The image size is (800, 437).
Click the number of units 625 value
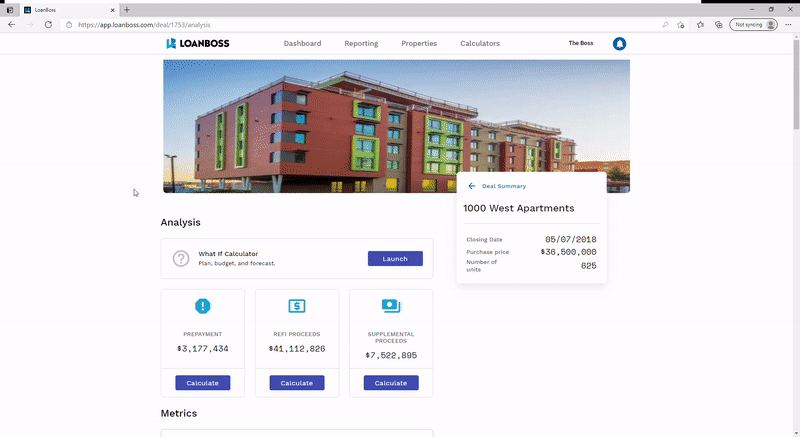588,266
